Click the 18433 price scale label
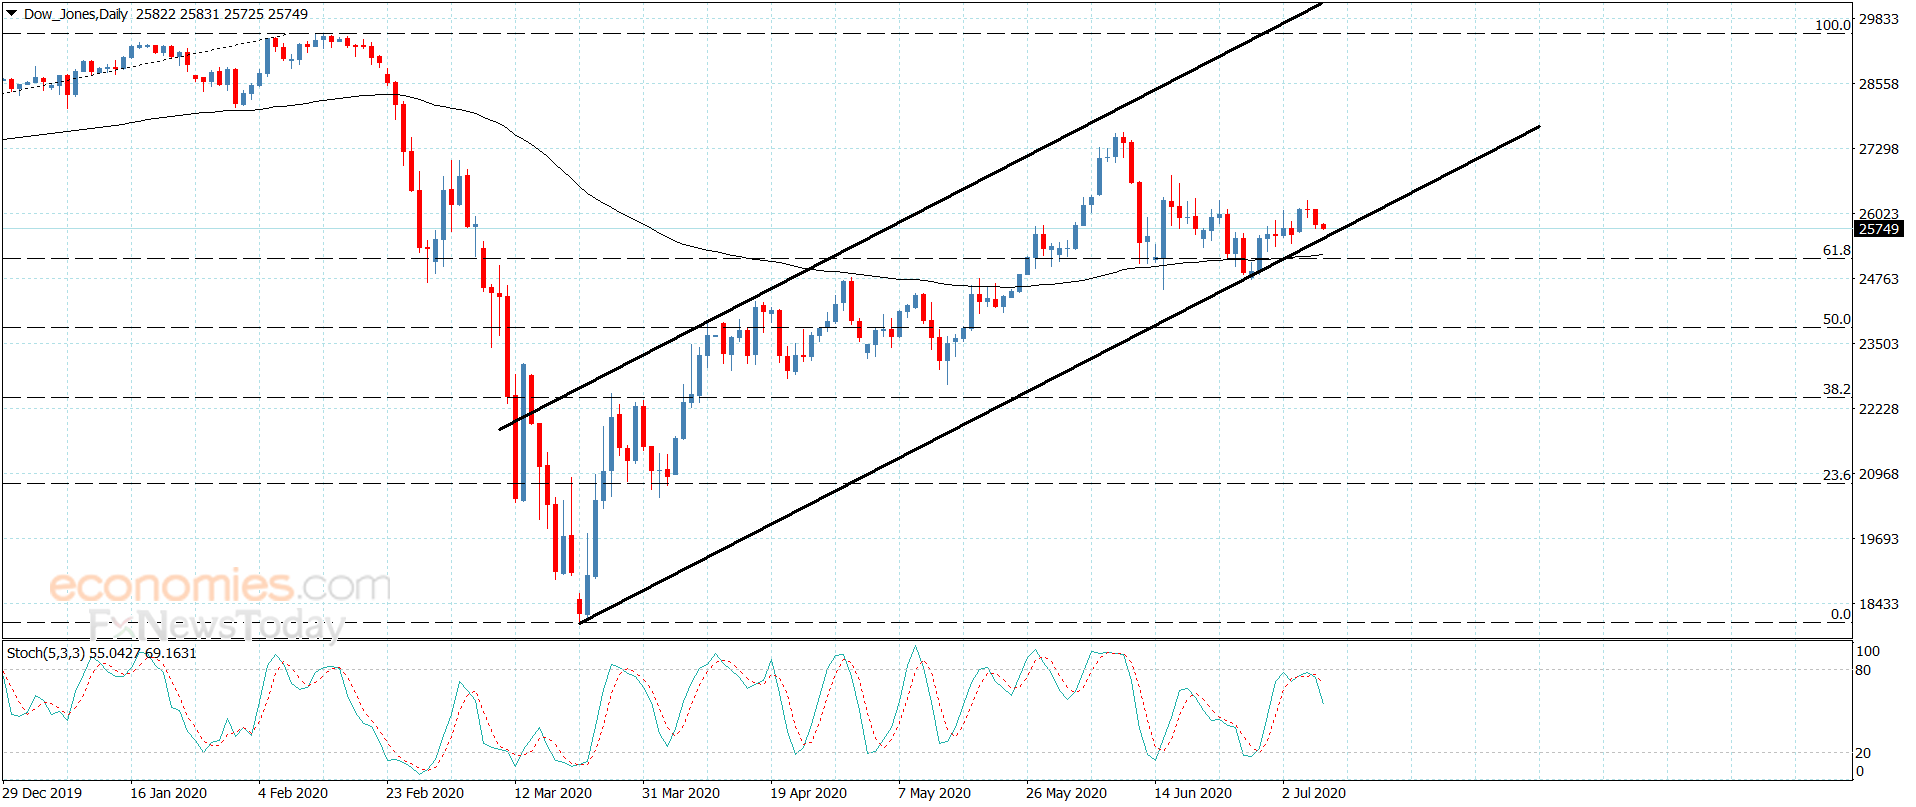The image size is (1916, 807). point(1878,604)
